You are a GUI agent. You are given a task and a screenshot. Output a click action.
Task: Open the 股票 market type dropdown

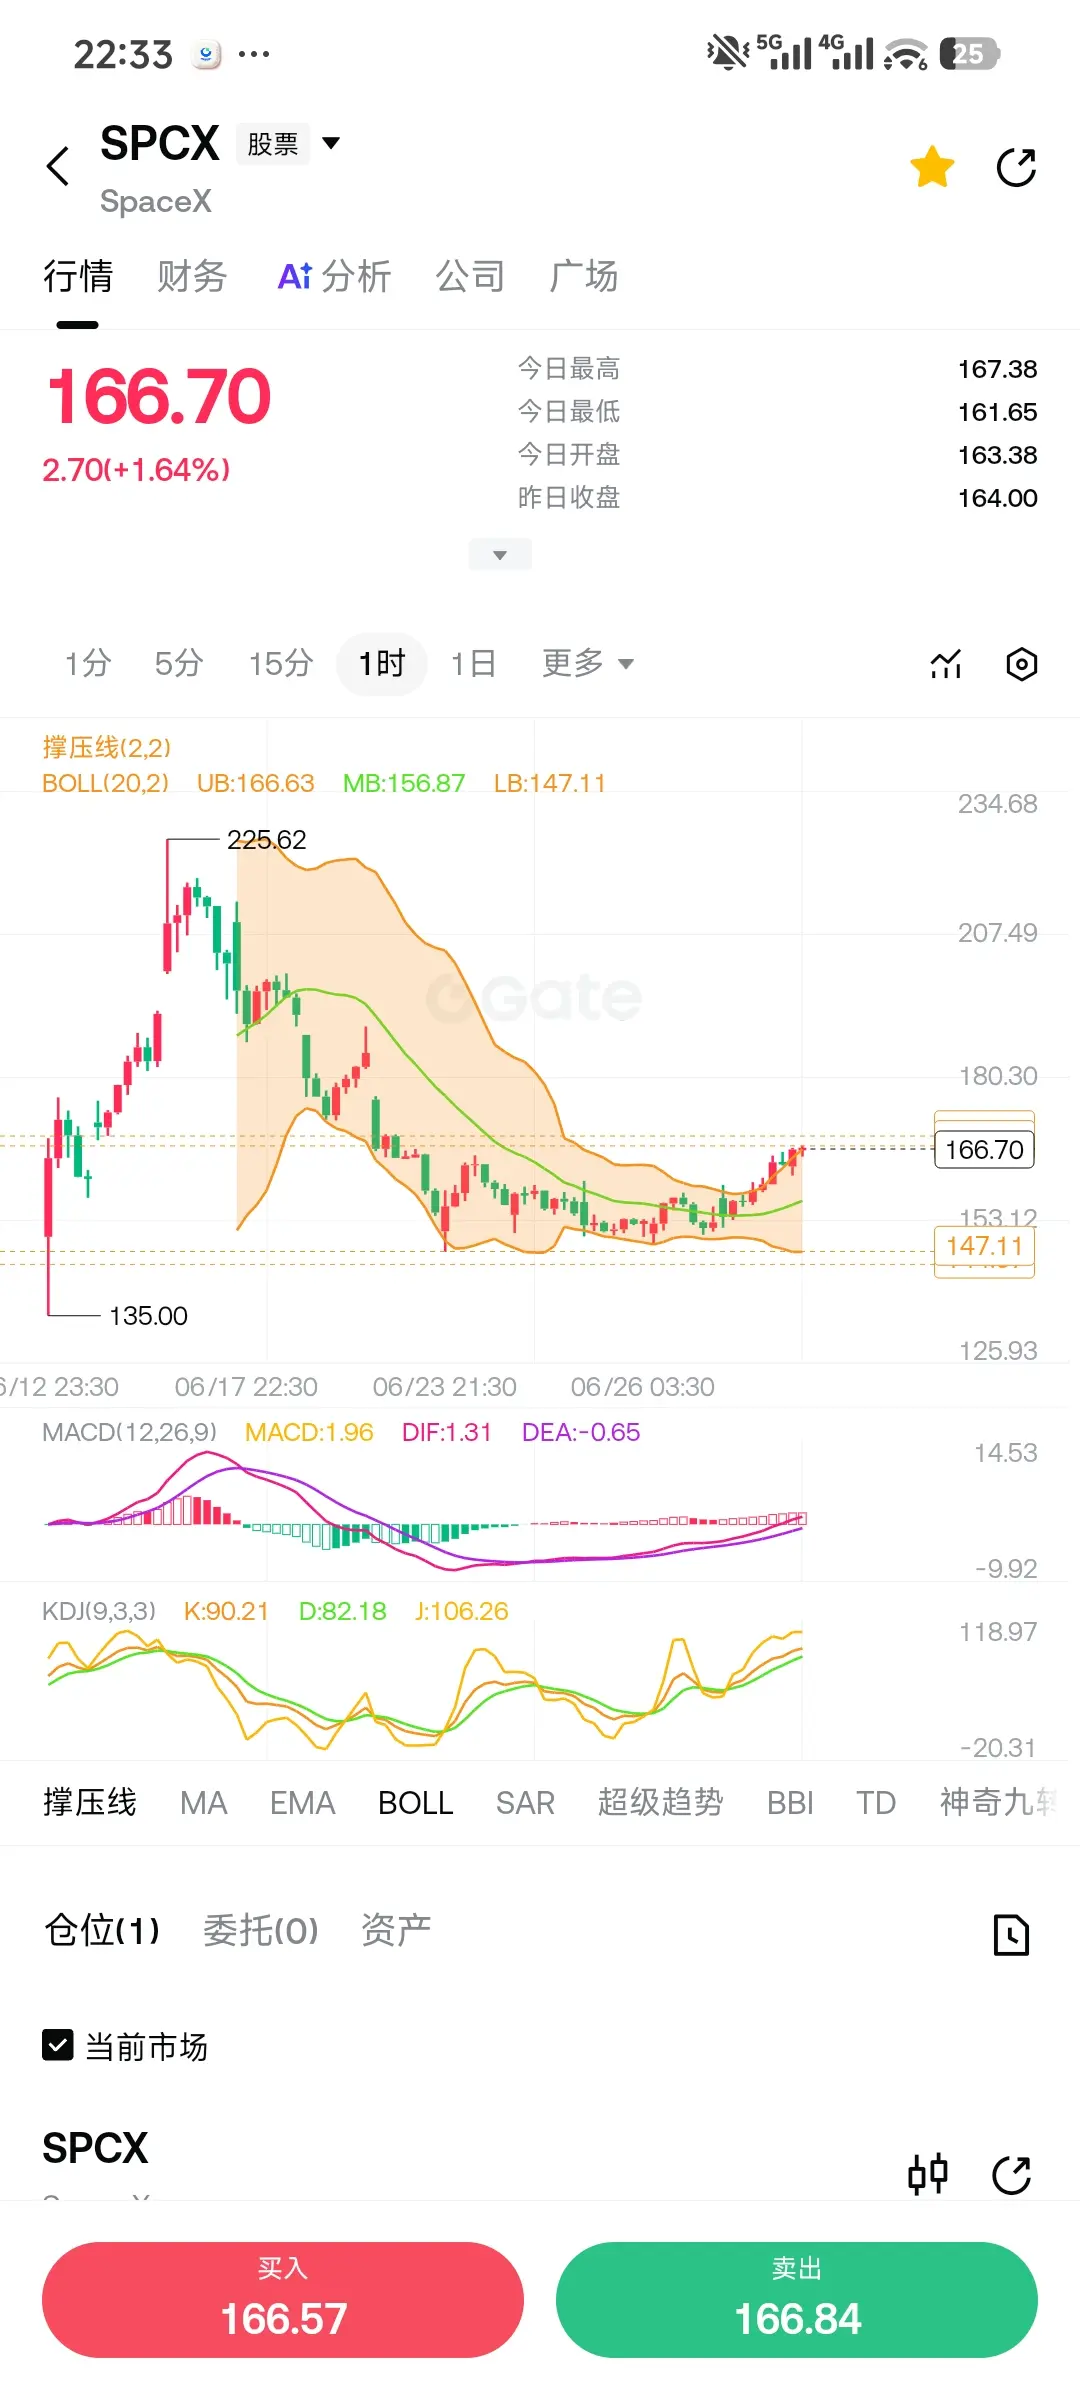tap(289, 144)
